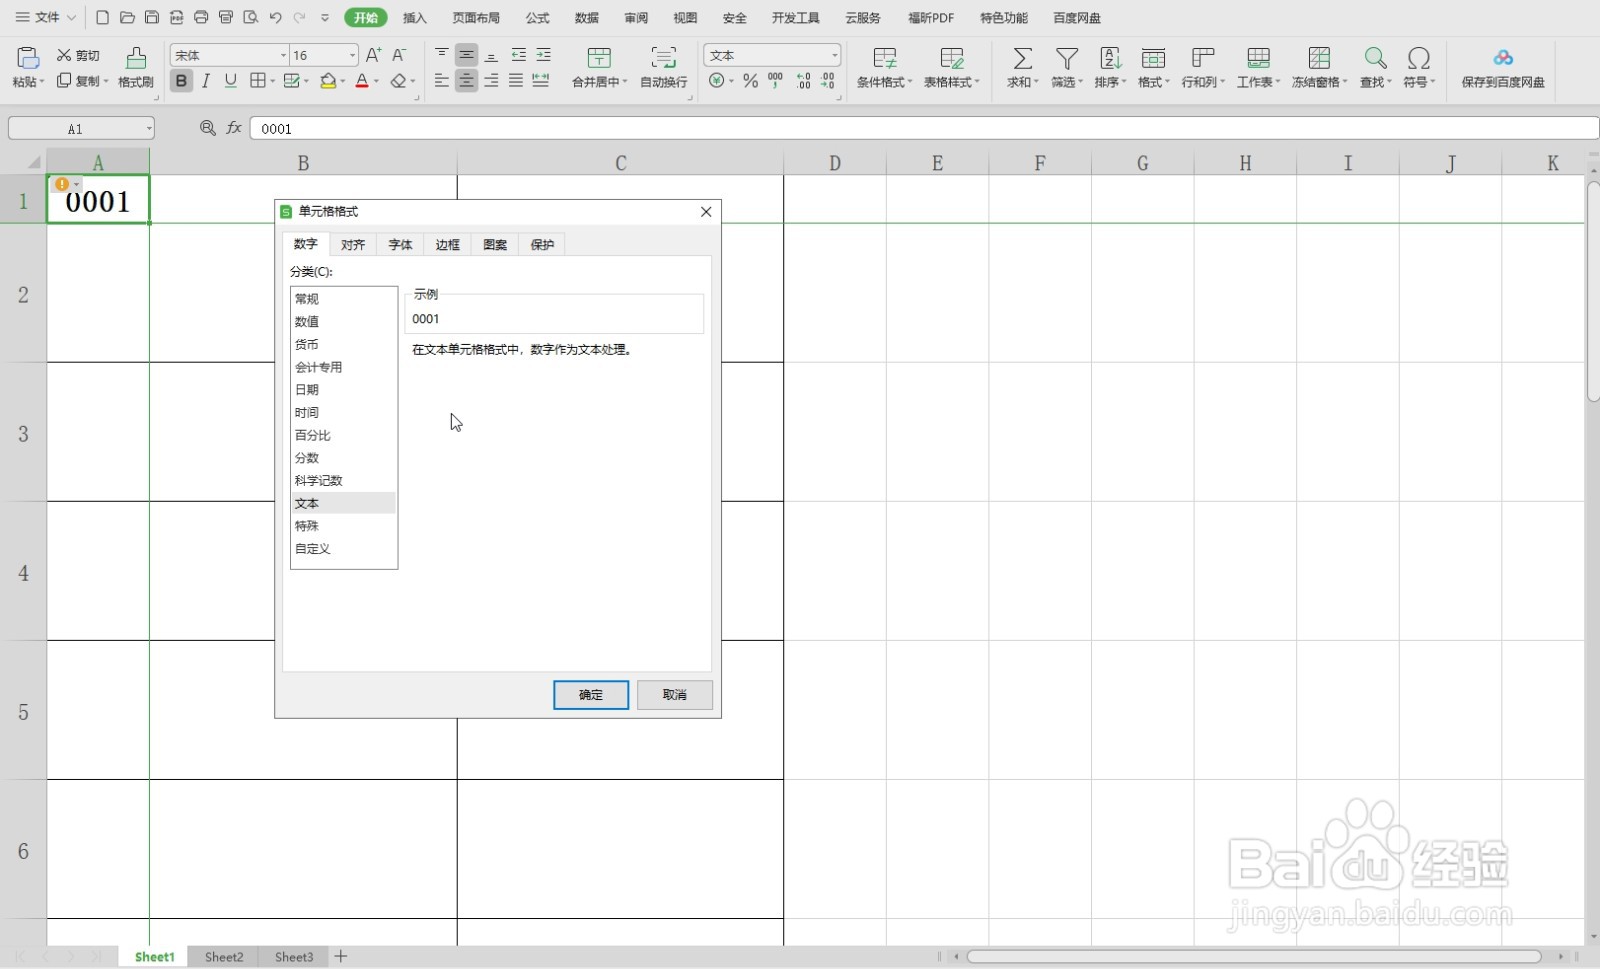Screen dimensions: 1600x969
Task: Click the format painter (格式刷) brush
Action: tap(136, 58)
